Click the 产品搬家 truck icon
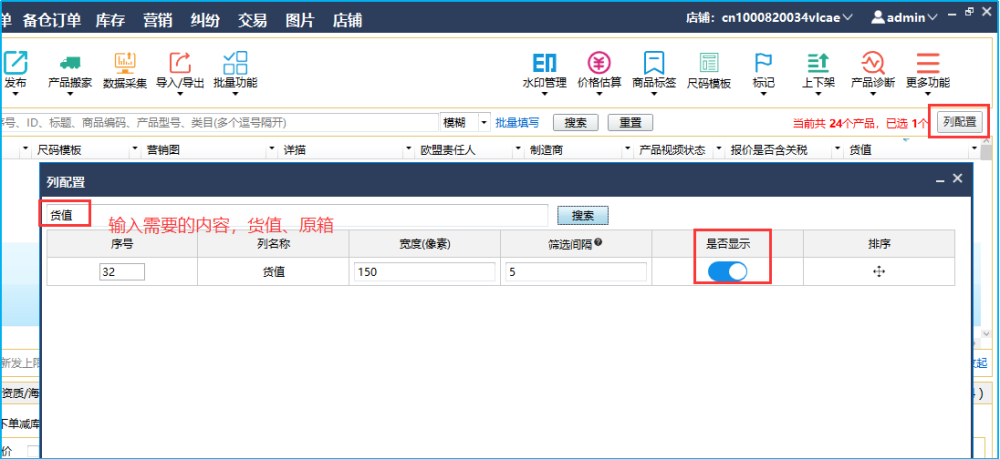 click(70, 62)
